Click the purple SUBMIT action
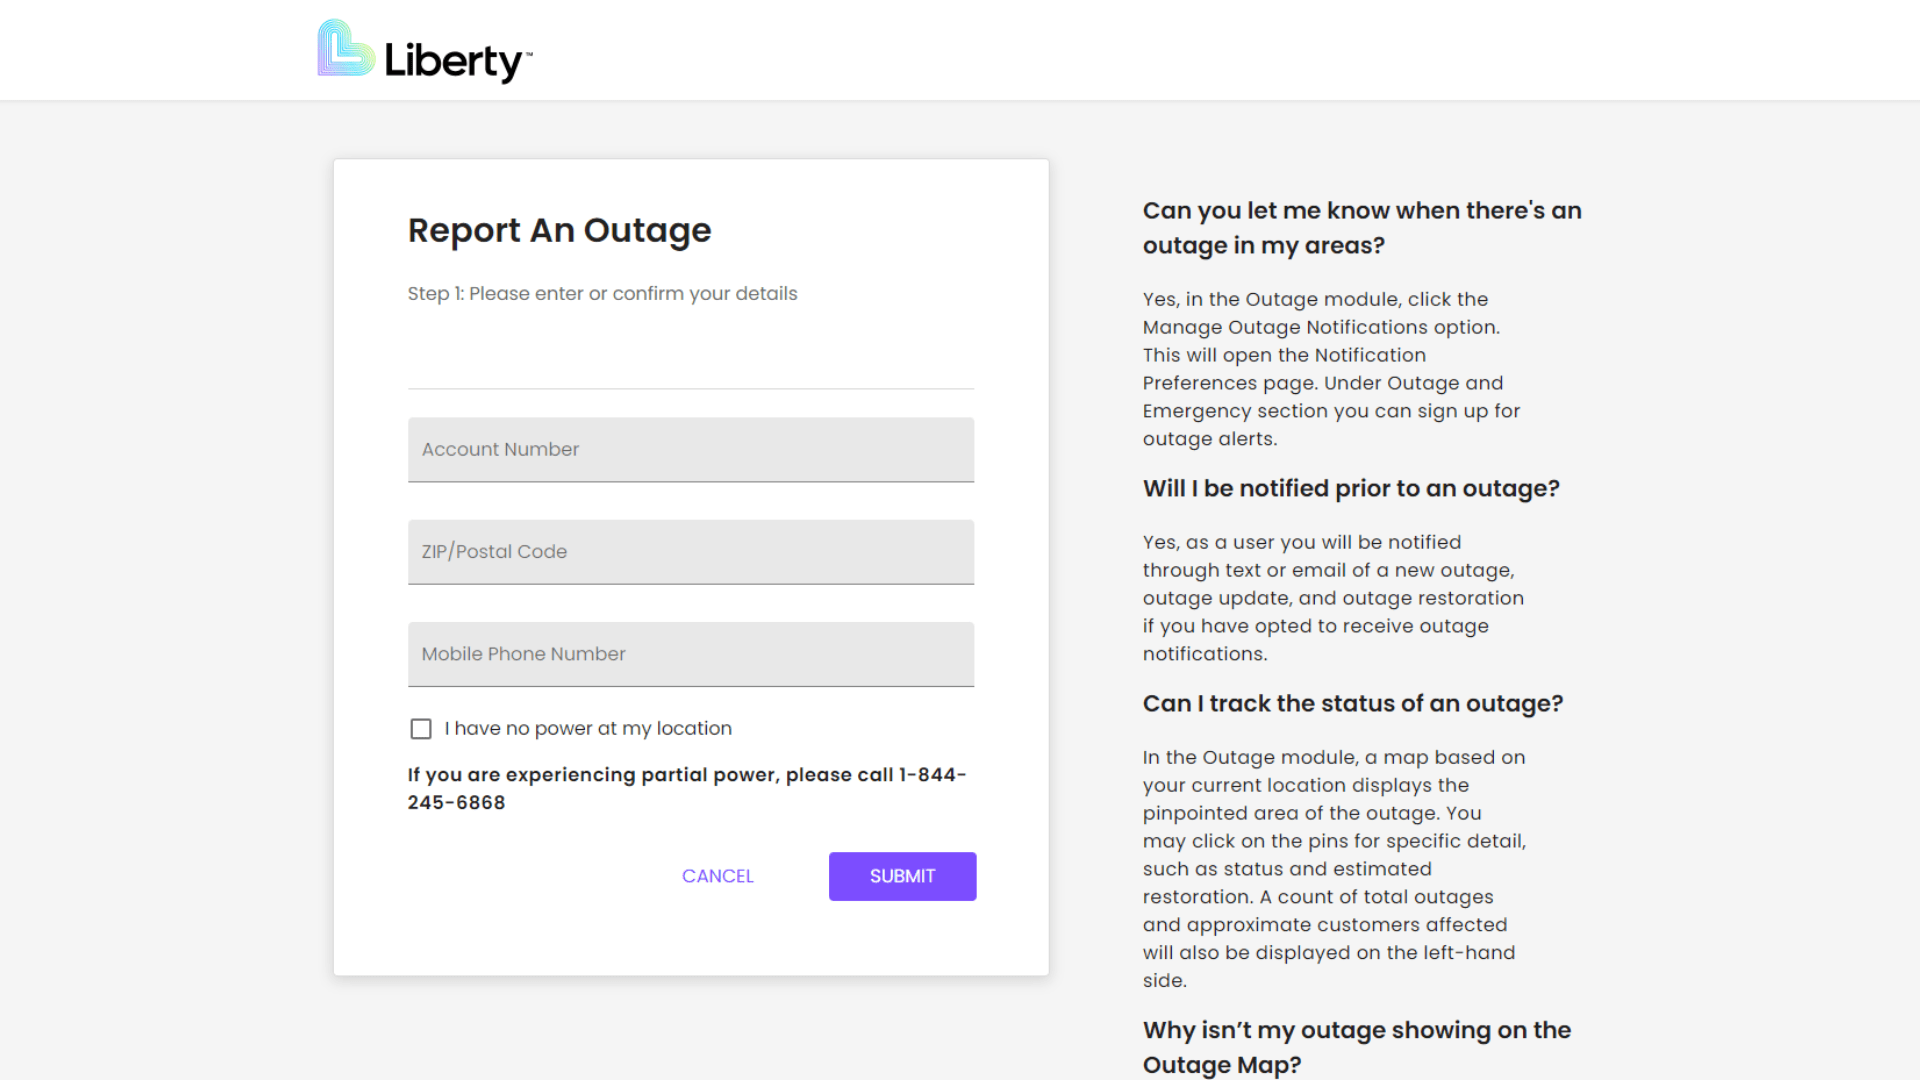The width and height of the screenshot is (1920, 1080). (901, 876)
